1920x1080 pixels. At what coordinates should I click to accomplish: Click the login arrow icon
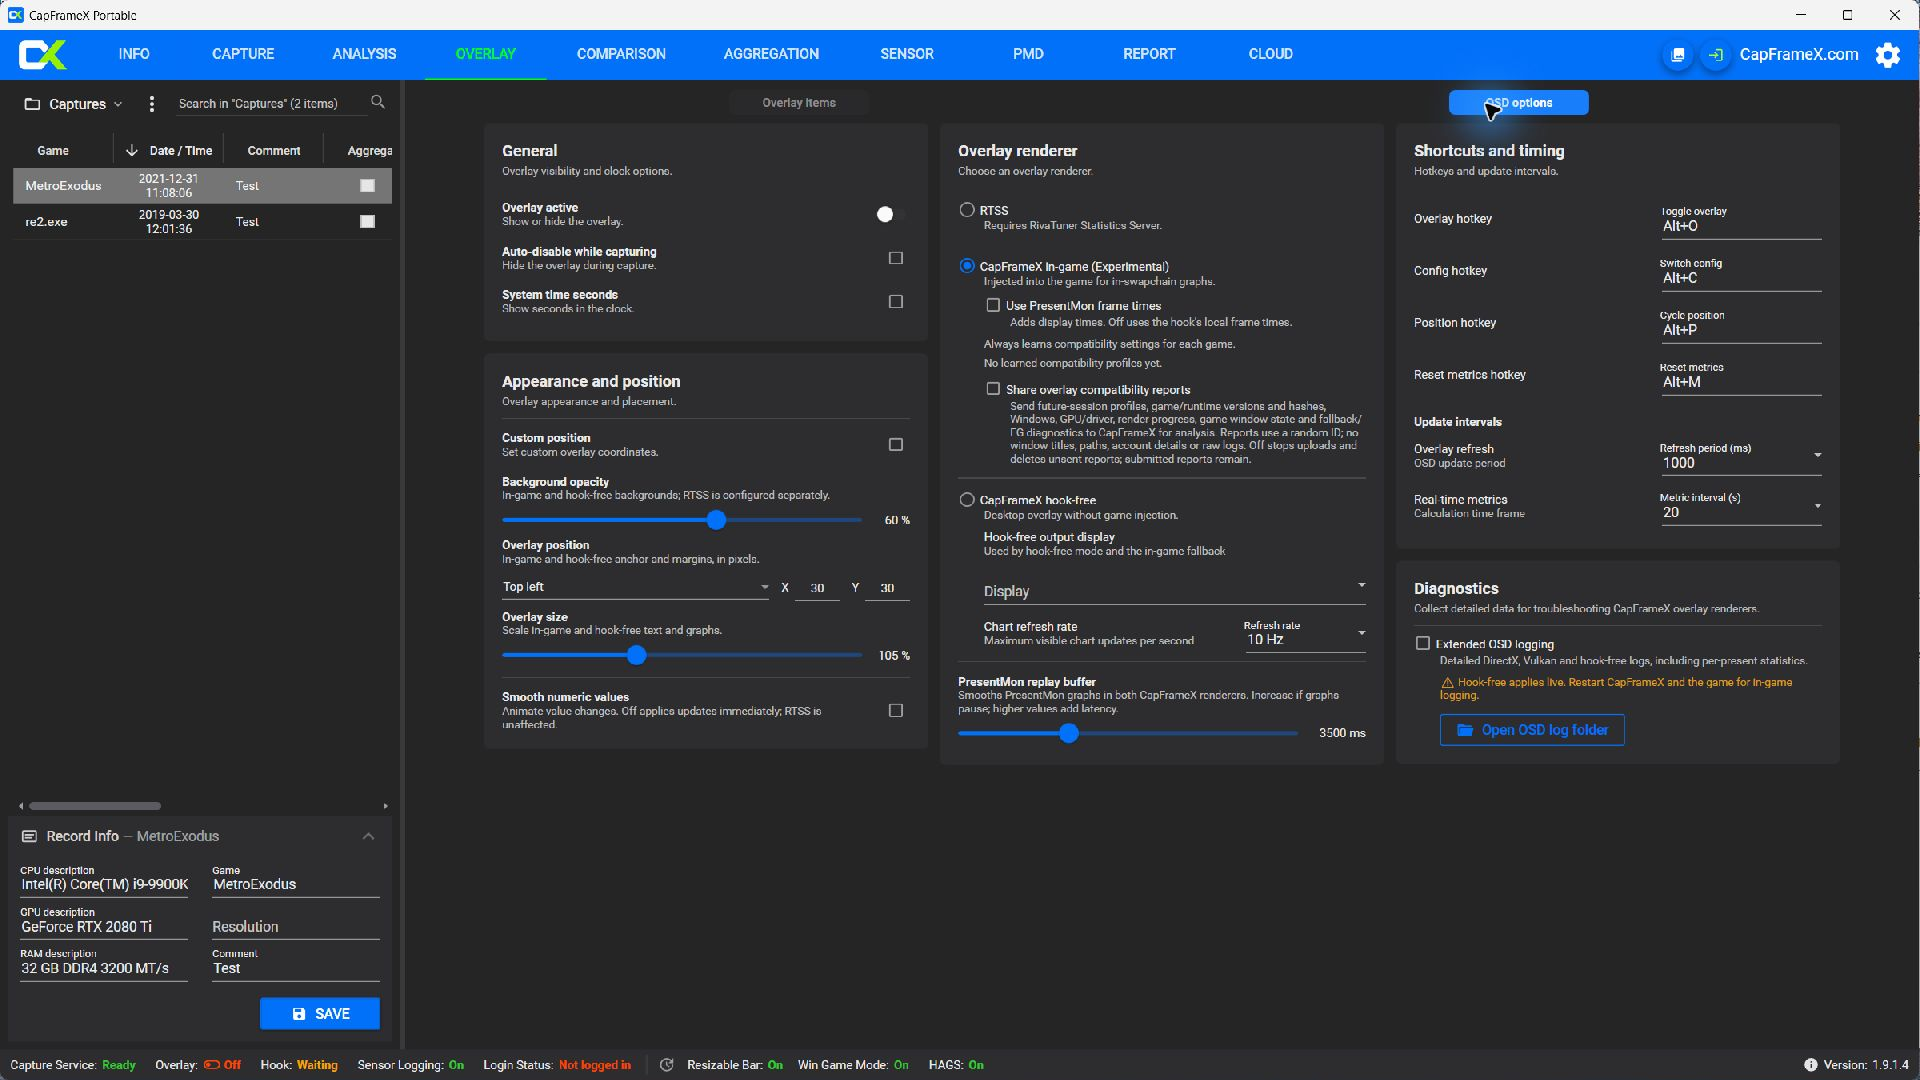pyautogui.click(x=1716, y=55)
